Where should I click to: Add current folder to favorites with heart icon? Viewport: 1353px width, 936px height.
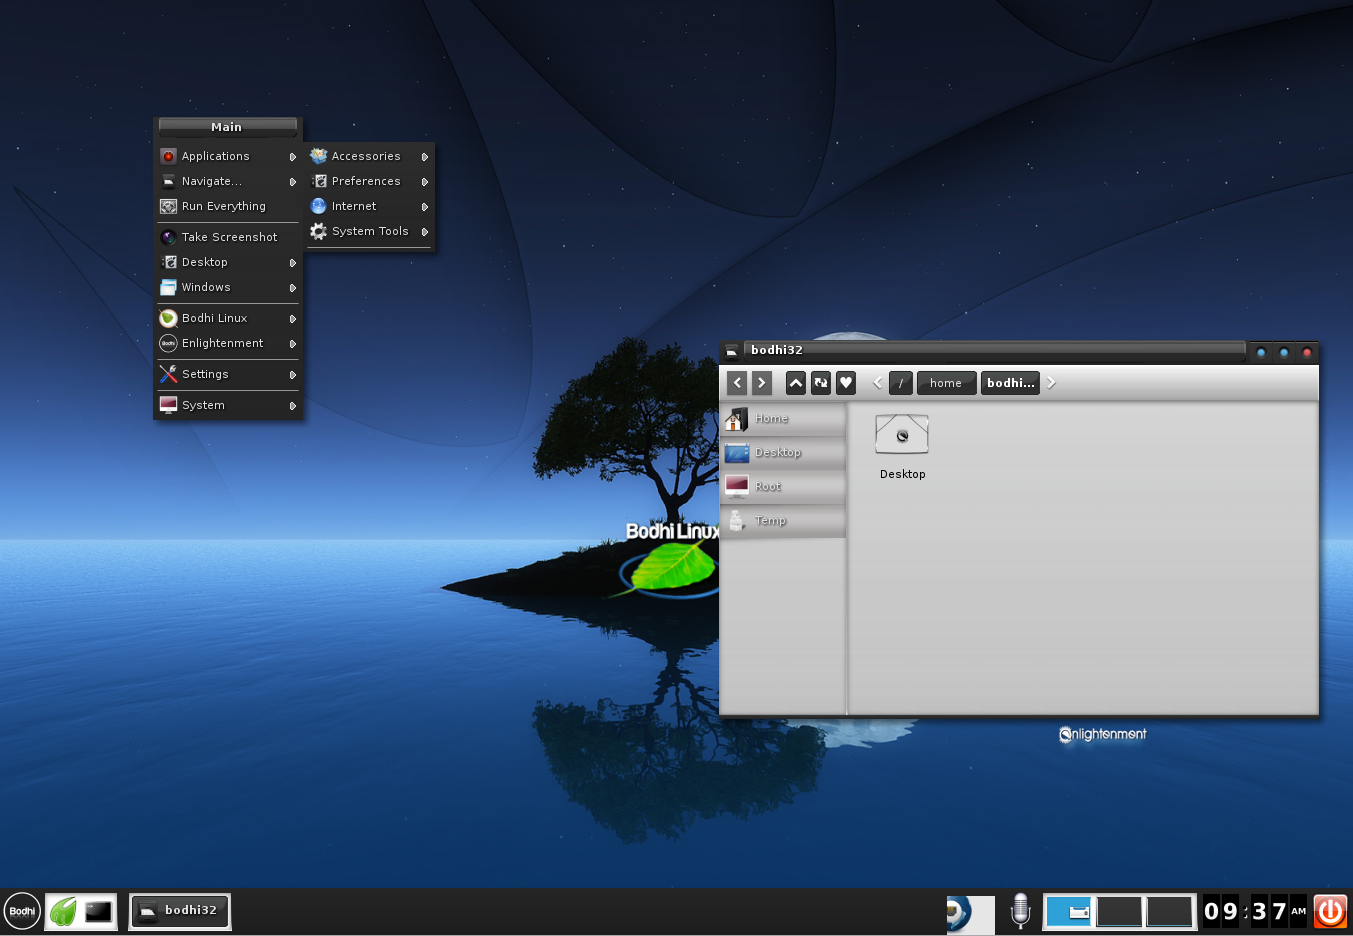846,383
